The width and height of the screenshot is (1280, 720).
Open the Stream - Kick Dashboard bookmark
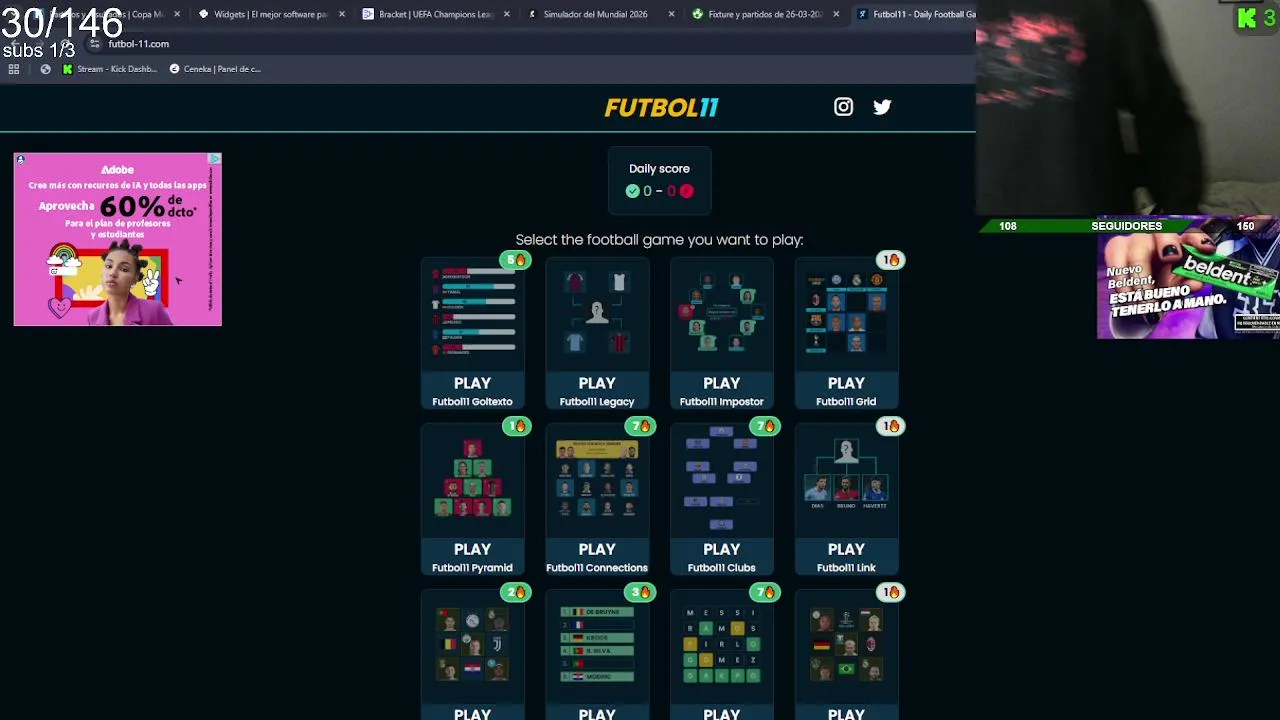[109, 69]
